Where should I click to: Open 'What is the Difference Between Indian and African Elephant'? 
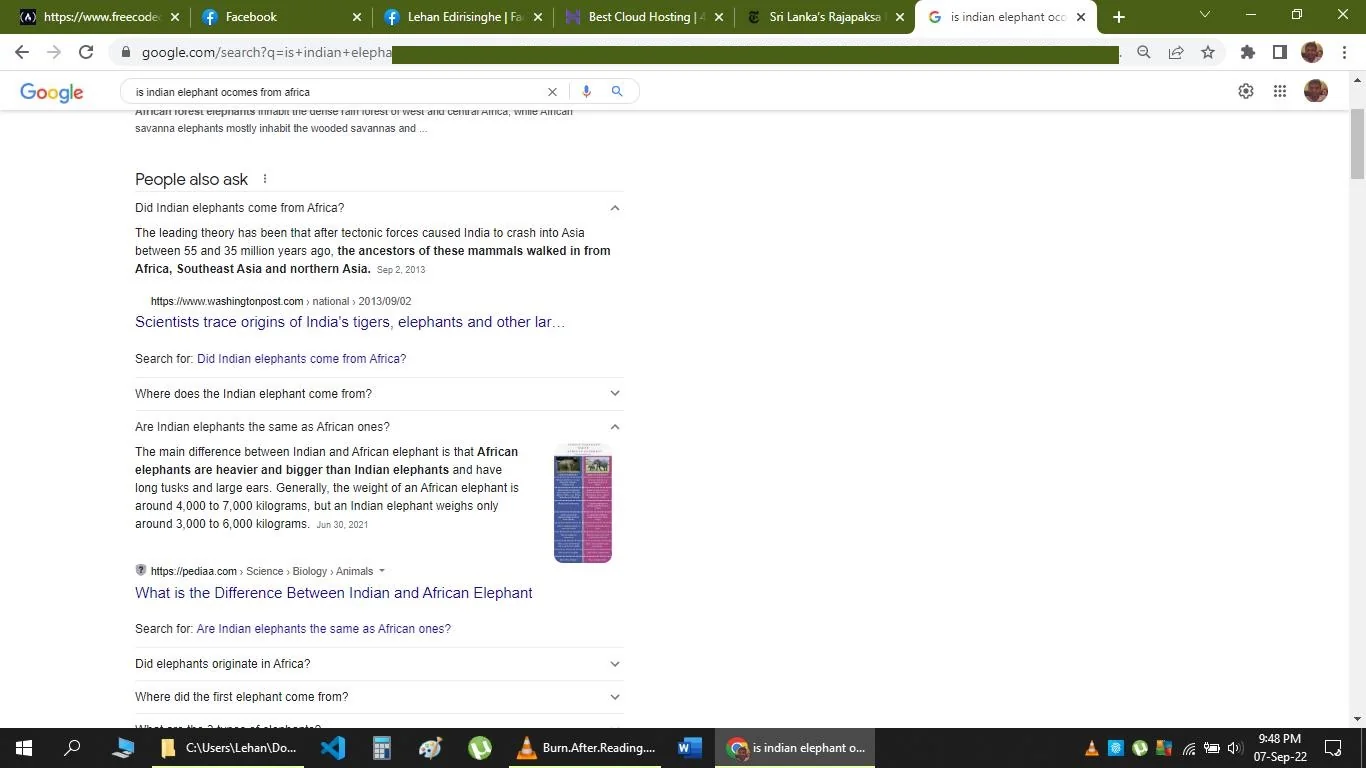(334, 593)
